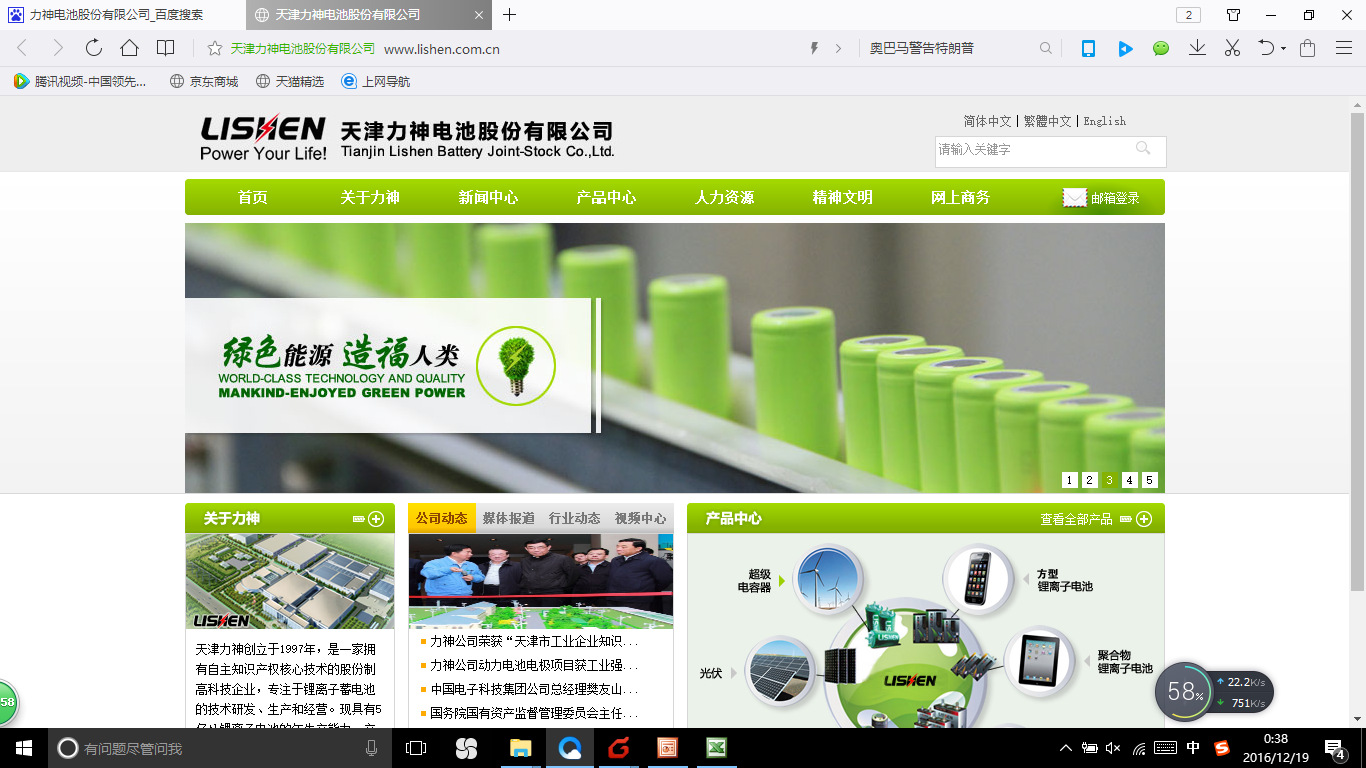This screenshot has height=768, width=1366.
Task: Click the browser forward arrow
Action: click(x=57, y=48)
